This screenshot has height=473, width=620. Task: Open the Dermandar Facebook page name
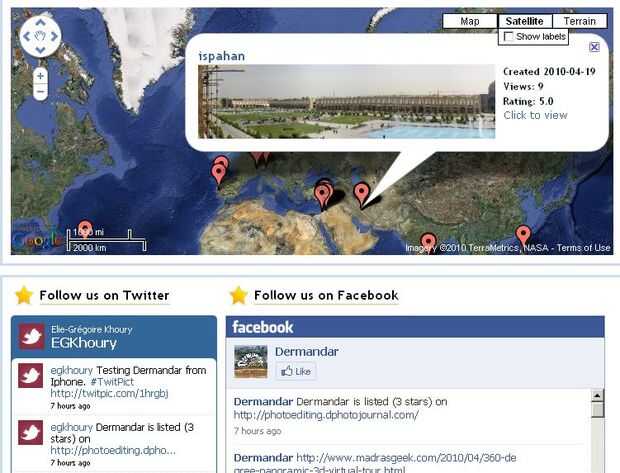coord(306,352)
